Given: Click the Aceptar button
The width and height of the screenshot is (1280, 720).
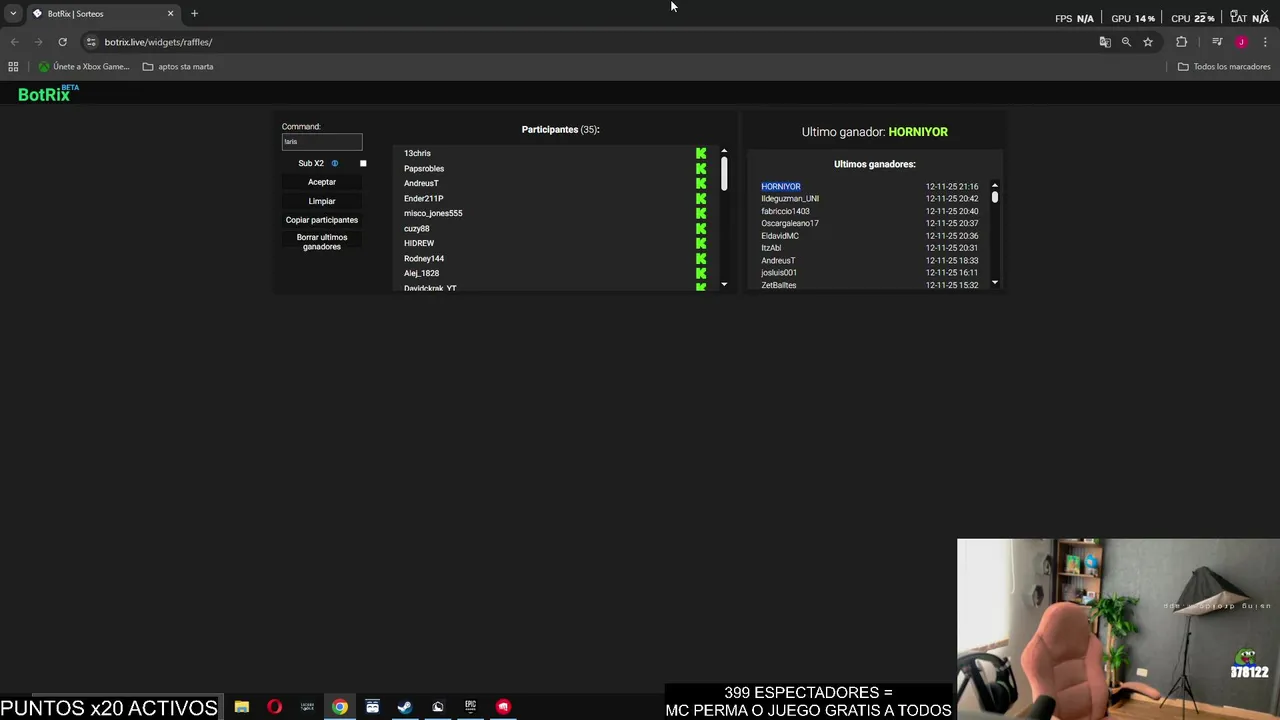Looking at the screenshot, I should (322, 182).
